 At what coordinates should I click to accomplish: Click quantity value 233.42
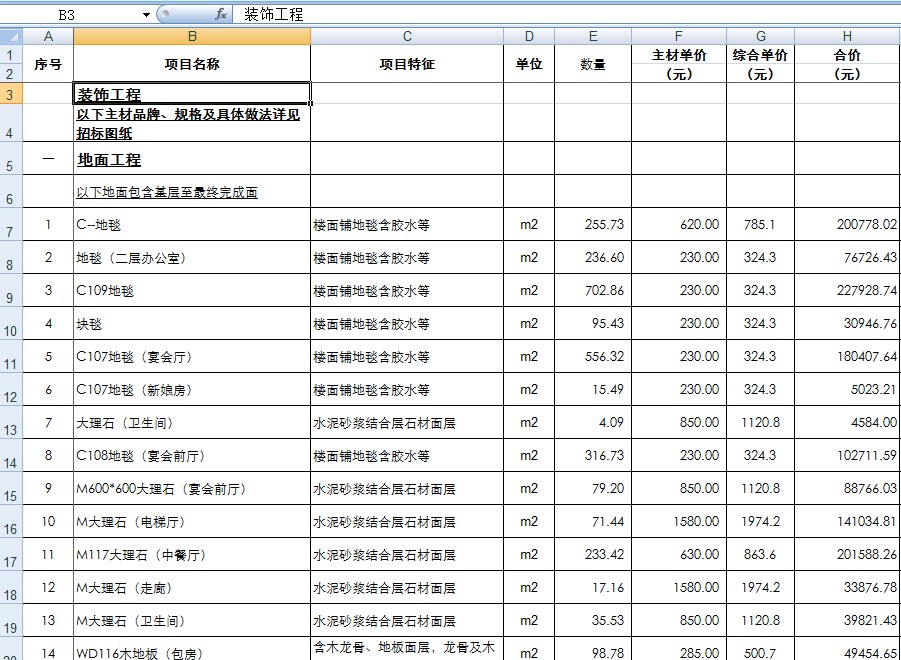click(x=593, y=554)
